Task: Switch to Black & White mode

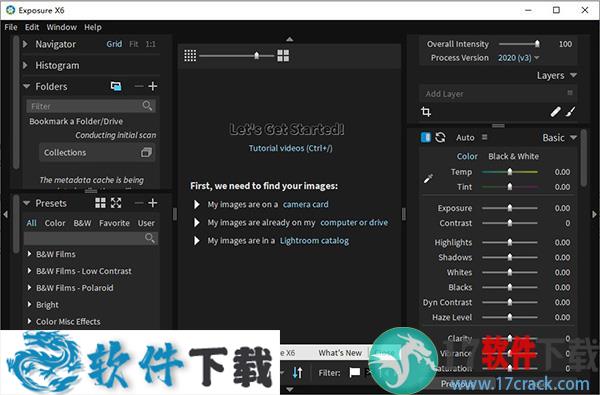Action: coord(514,156)
